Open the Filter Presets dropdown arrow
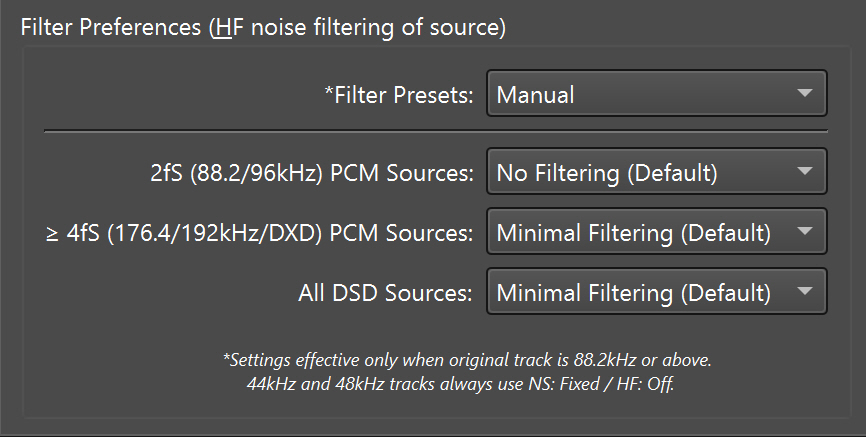This screenshot has height=437, width=866. tap(805, 95)
